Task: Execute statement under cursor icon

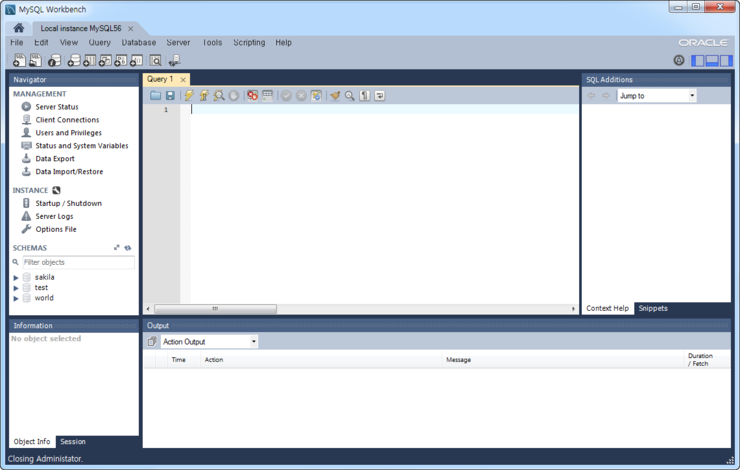Action: [x=204, y=96]
